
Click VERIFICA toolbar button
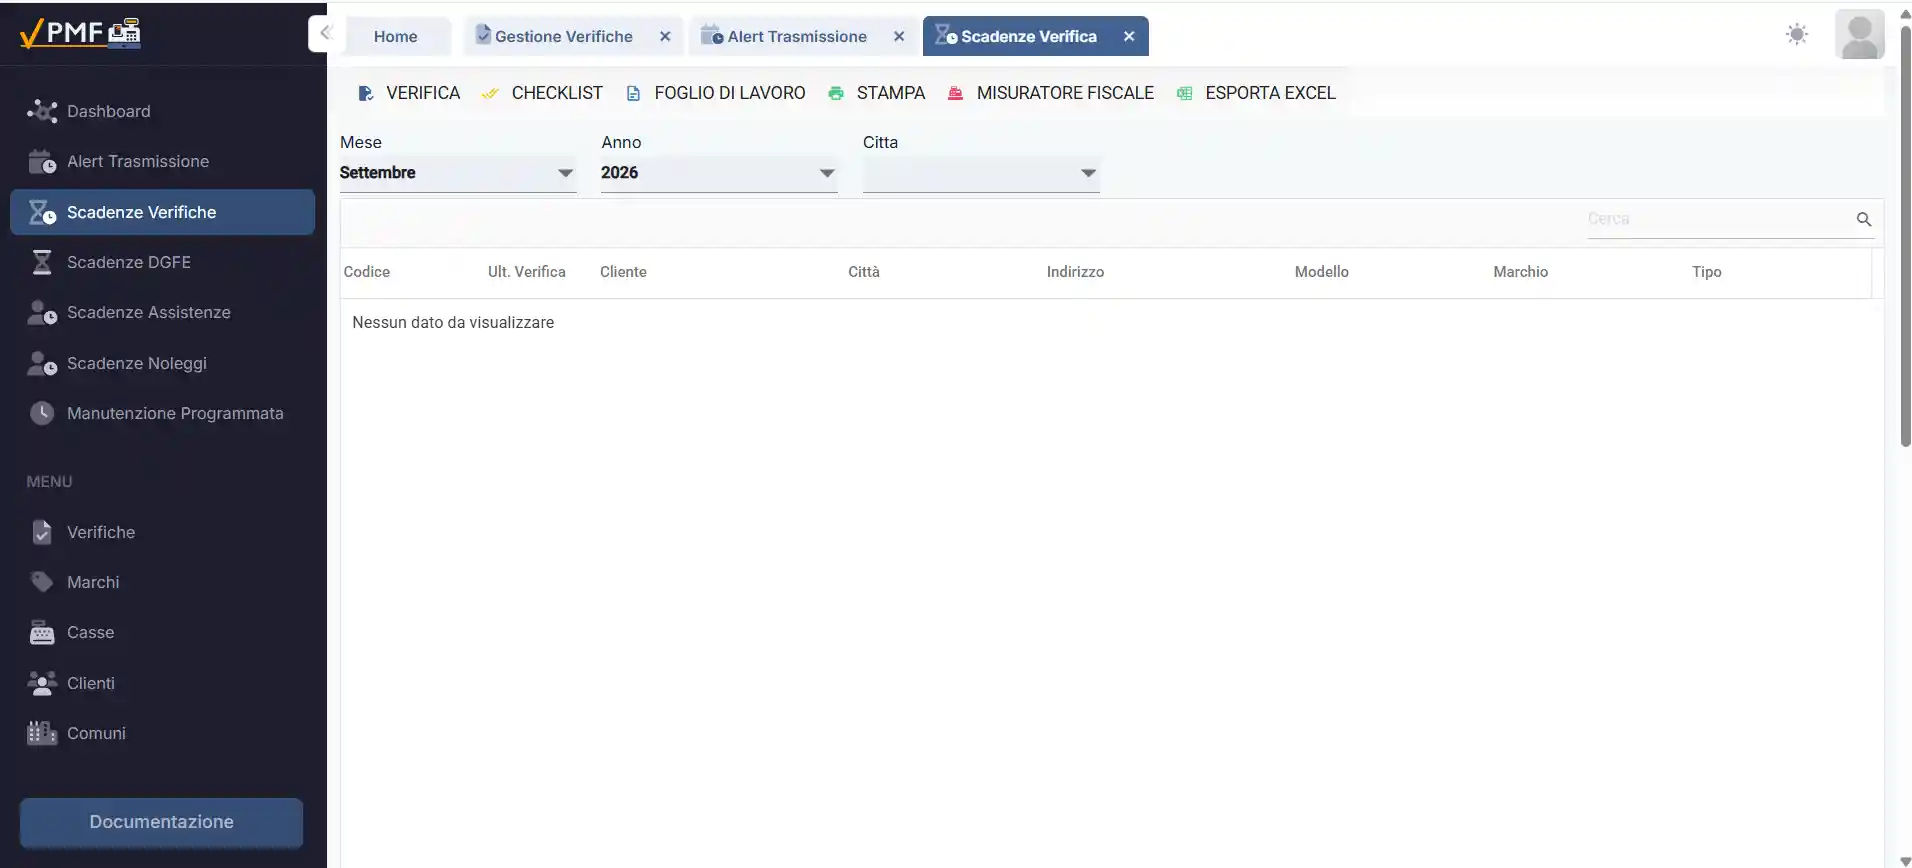pos(409,93)
